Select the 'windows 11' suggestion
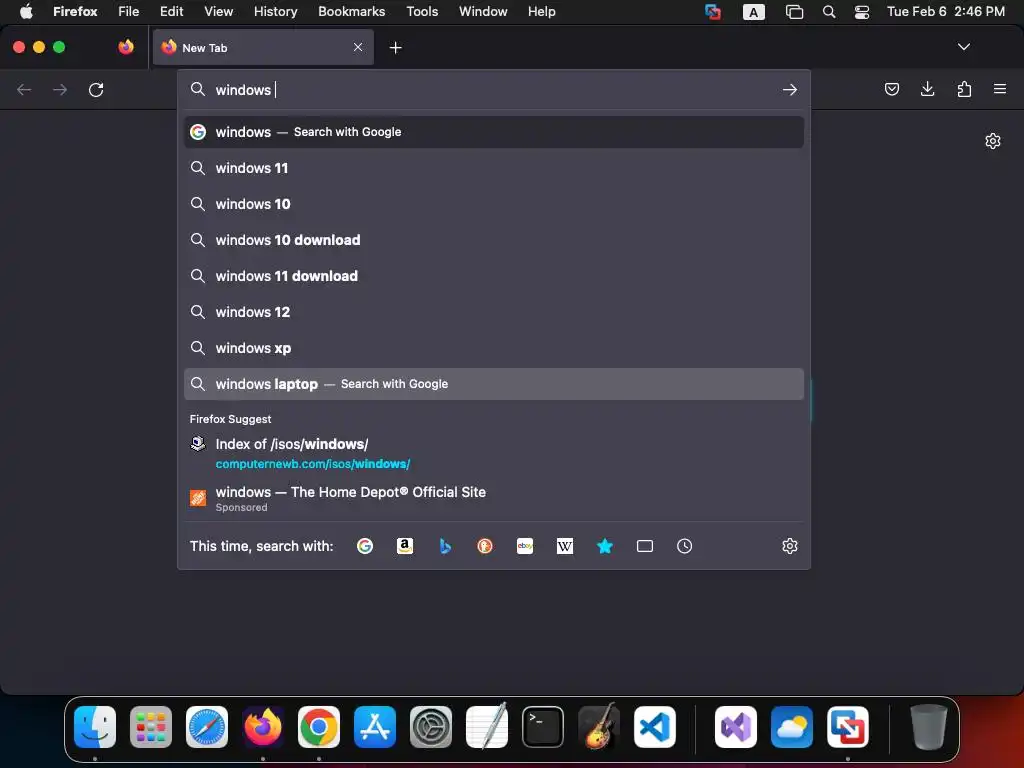The height and width of the screenshot is (768, 1024). tap(494, 168)
